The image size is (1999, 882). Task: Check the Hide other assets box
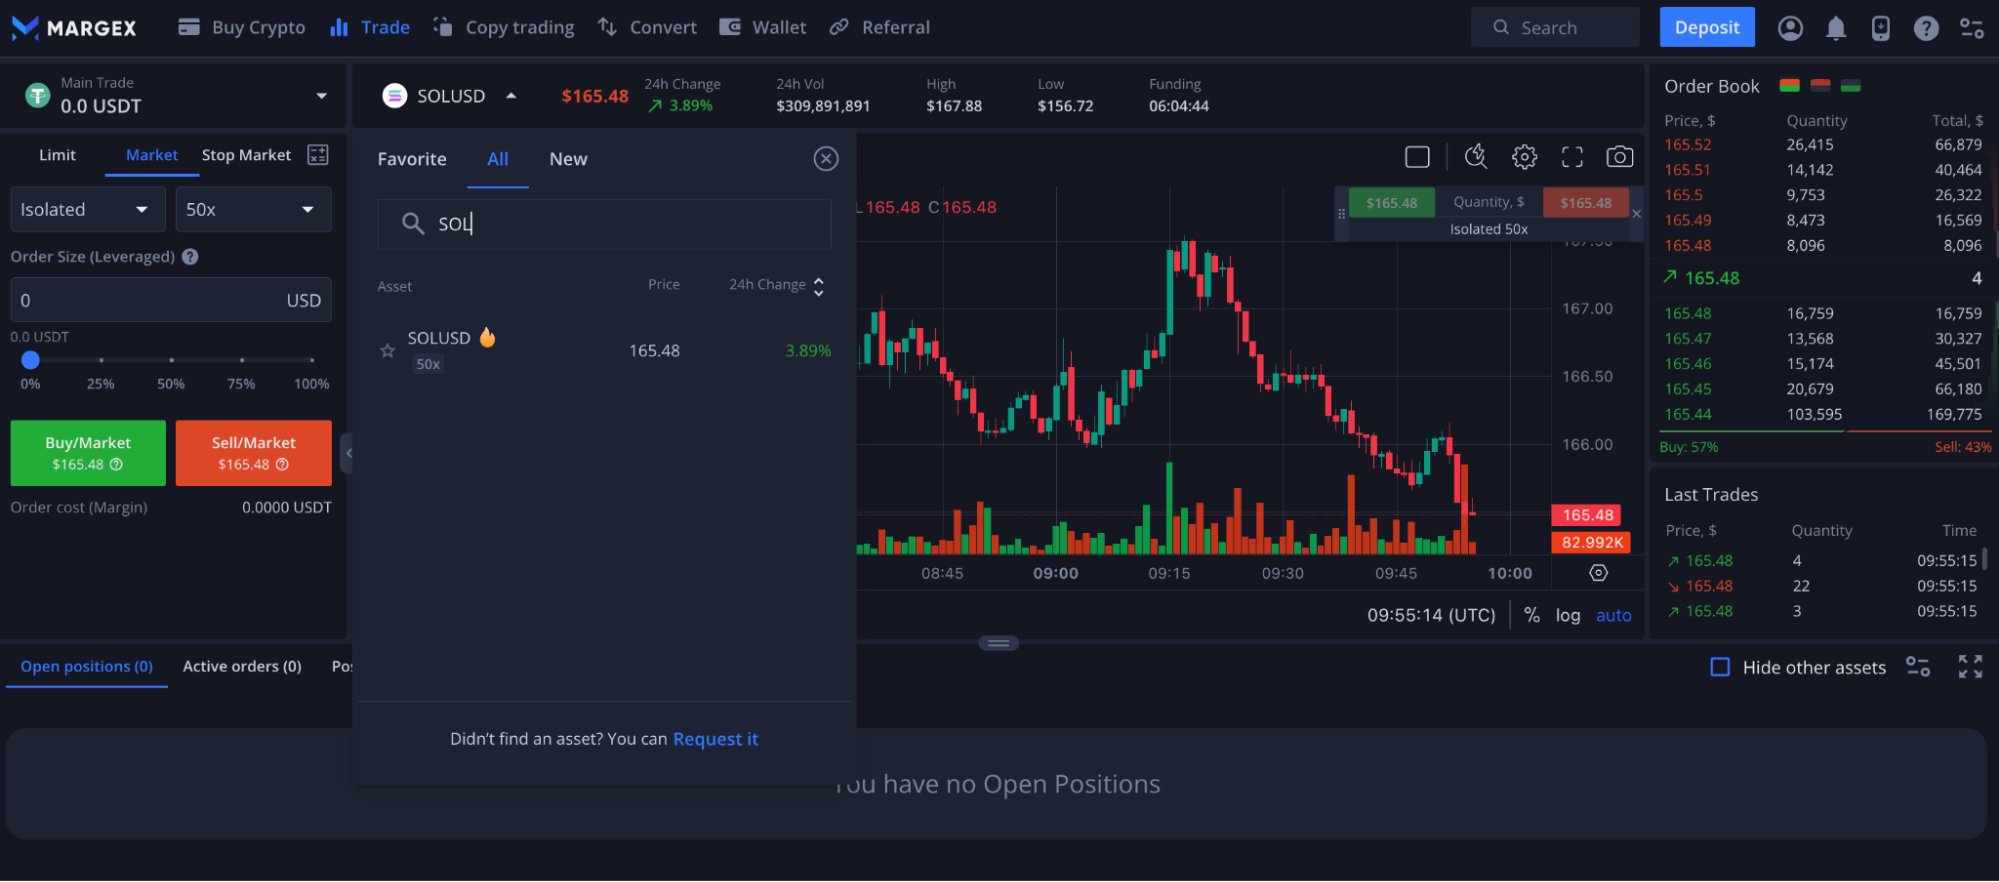coord(1719,667)
